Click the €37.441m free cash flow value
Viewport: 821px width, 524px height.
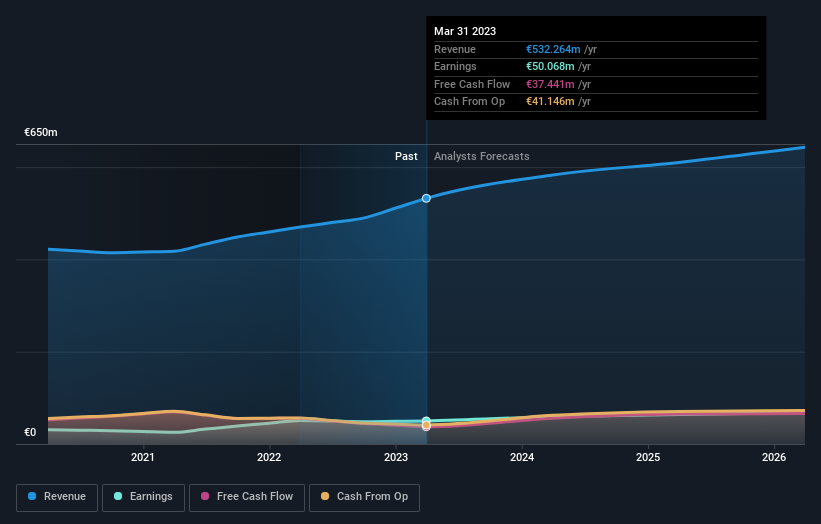coord(550,84)
